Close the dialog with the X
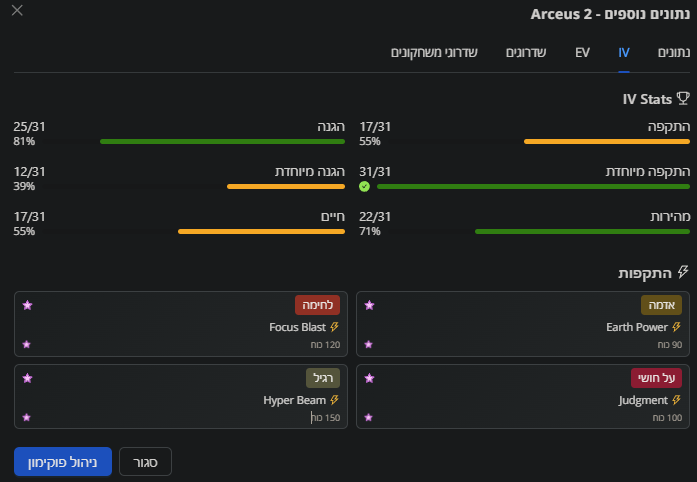 (17, 12)
